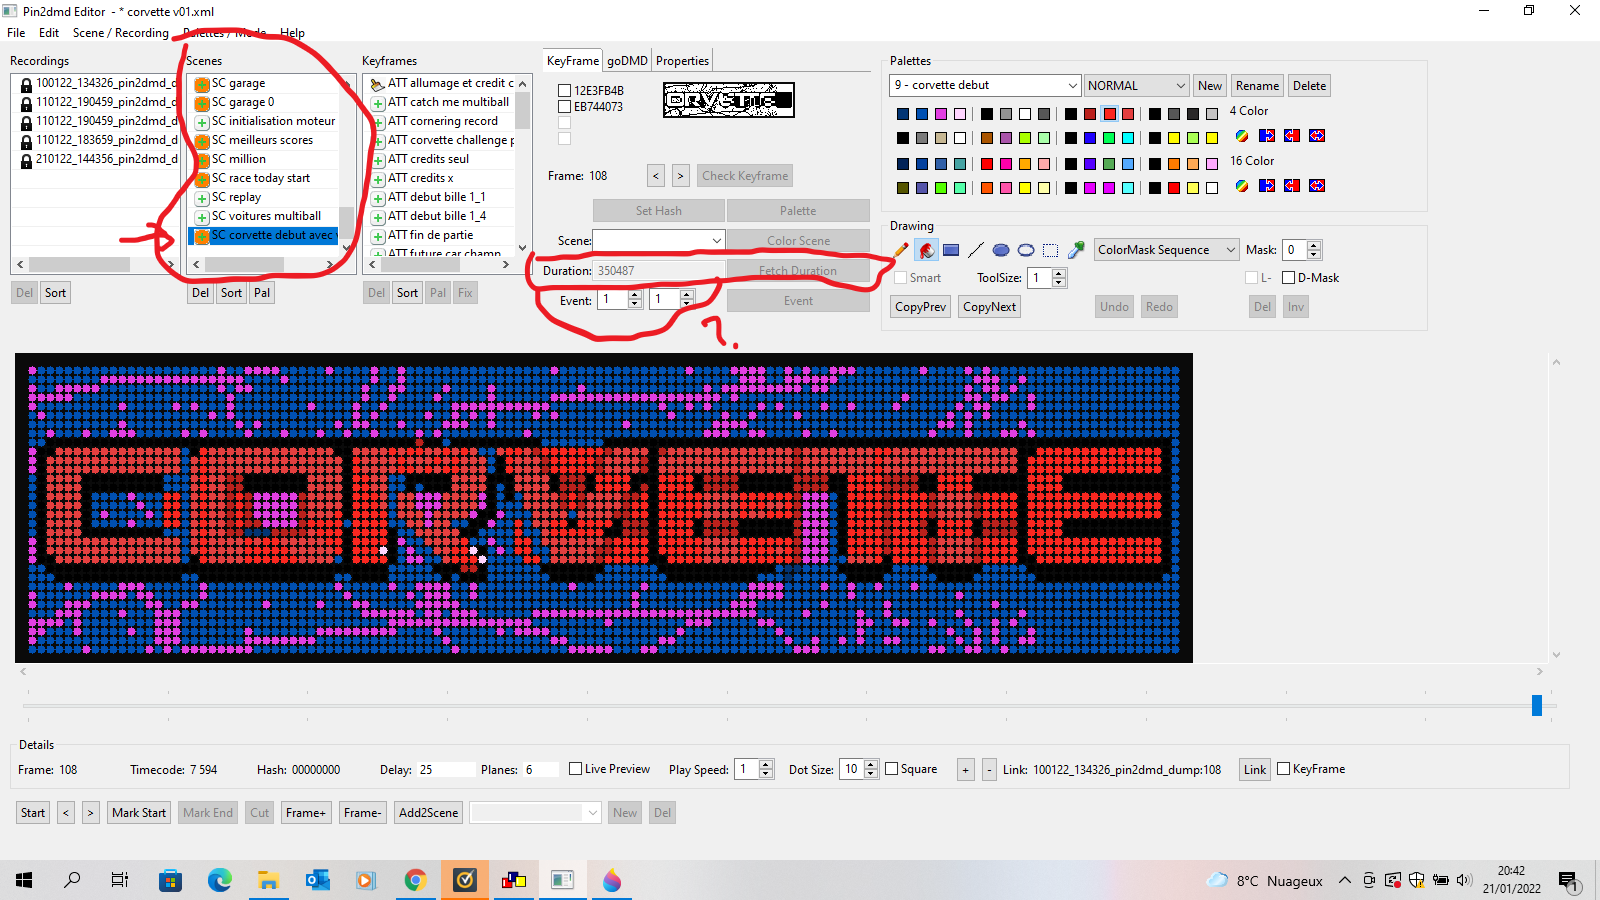1600x900 pixels.
Task: Click the lock icon of recording 210122_144356
Action: point(27,160)
